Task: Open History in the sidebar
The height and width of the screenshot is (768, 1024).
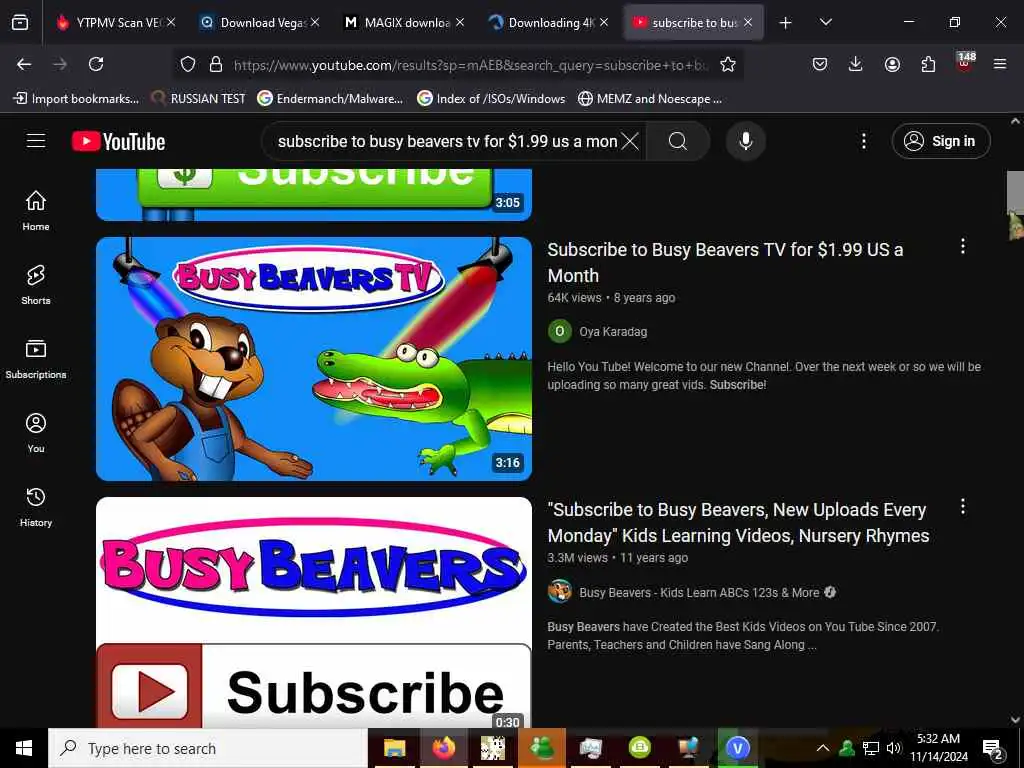Action: point(36,507)
